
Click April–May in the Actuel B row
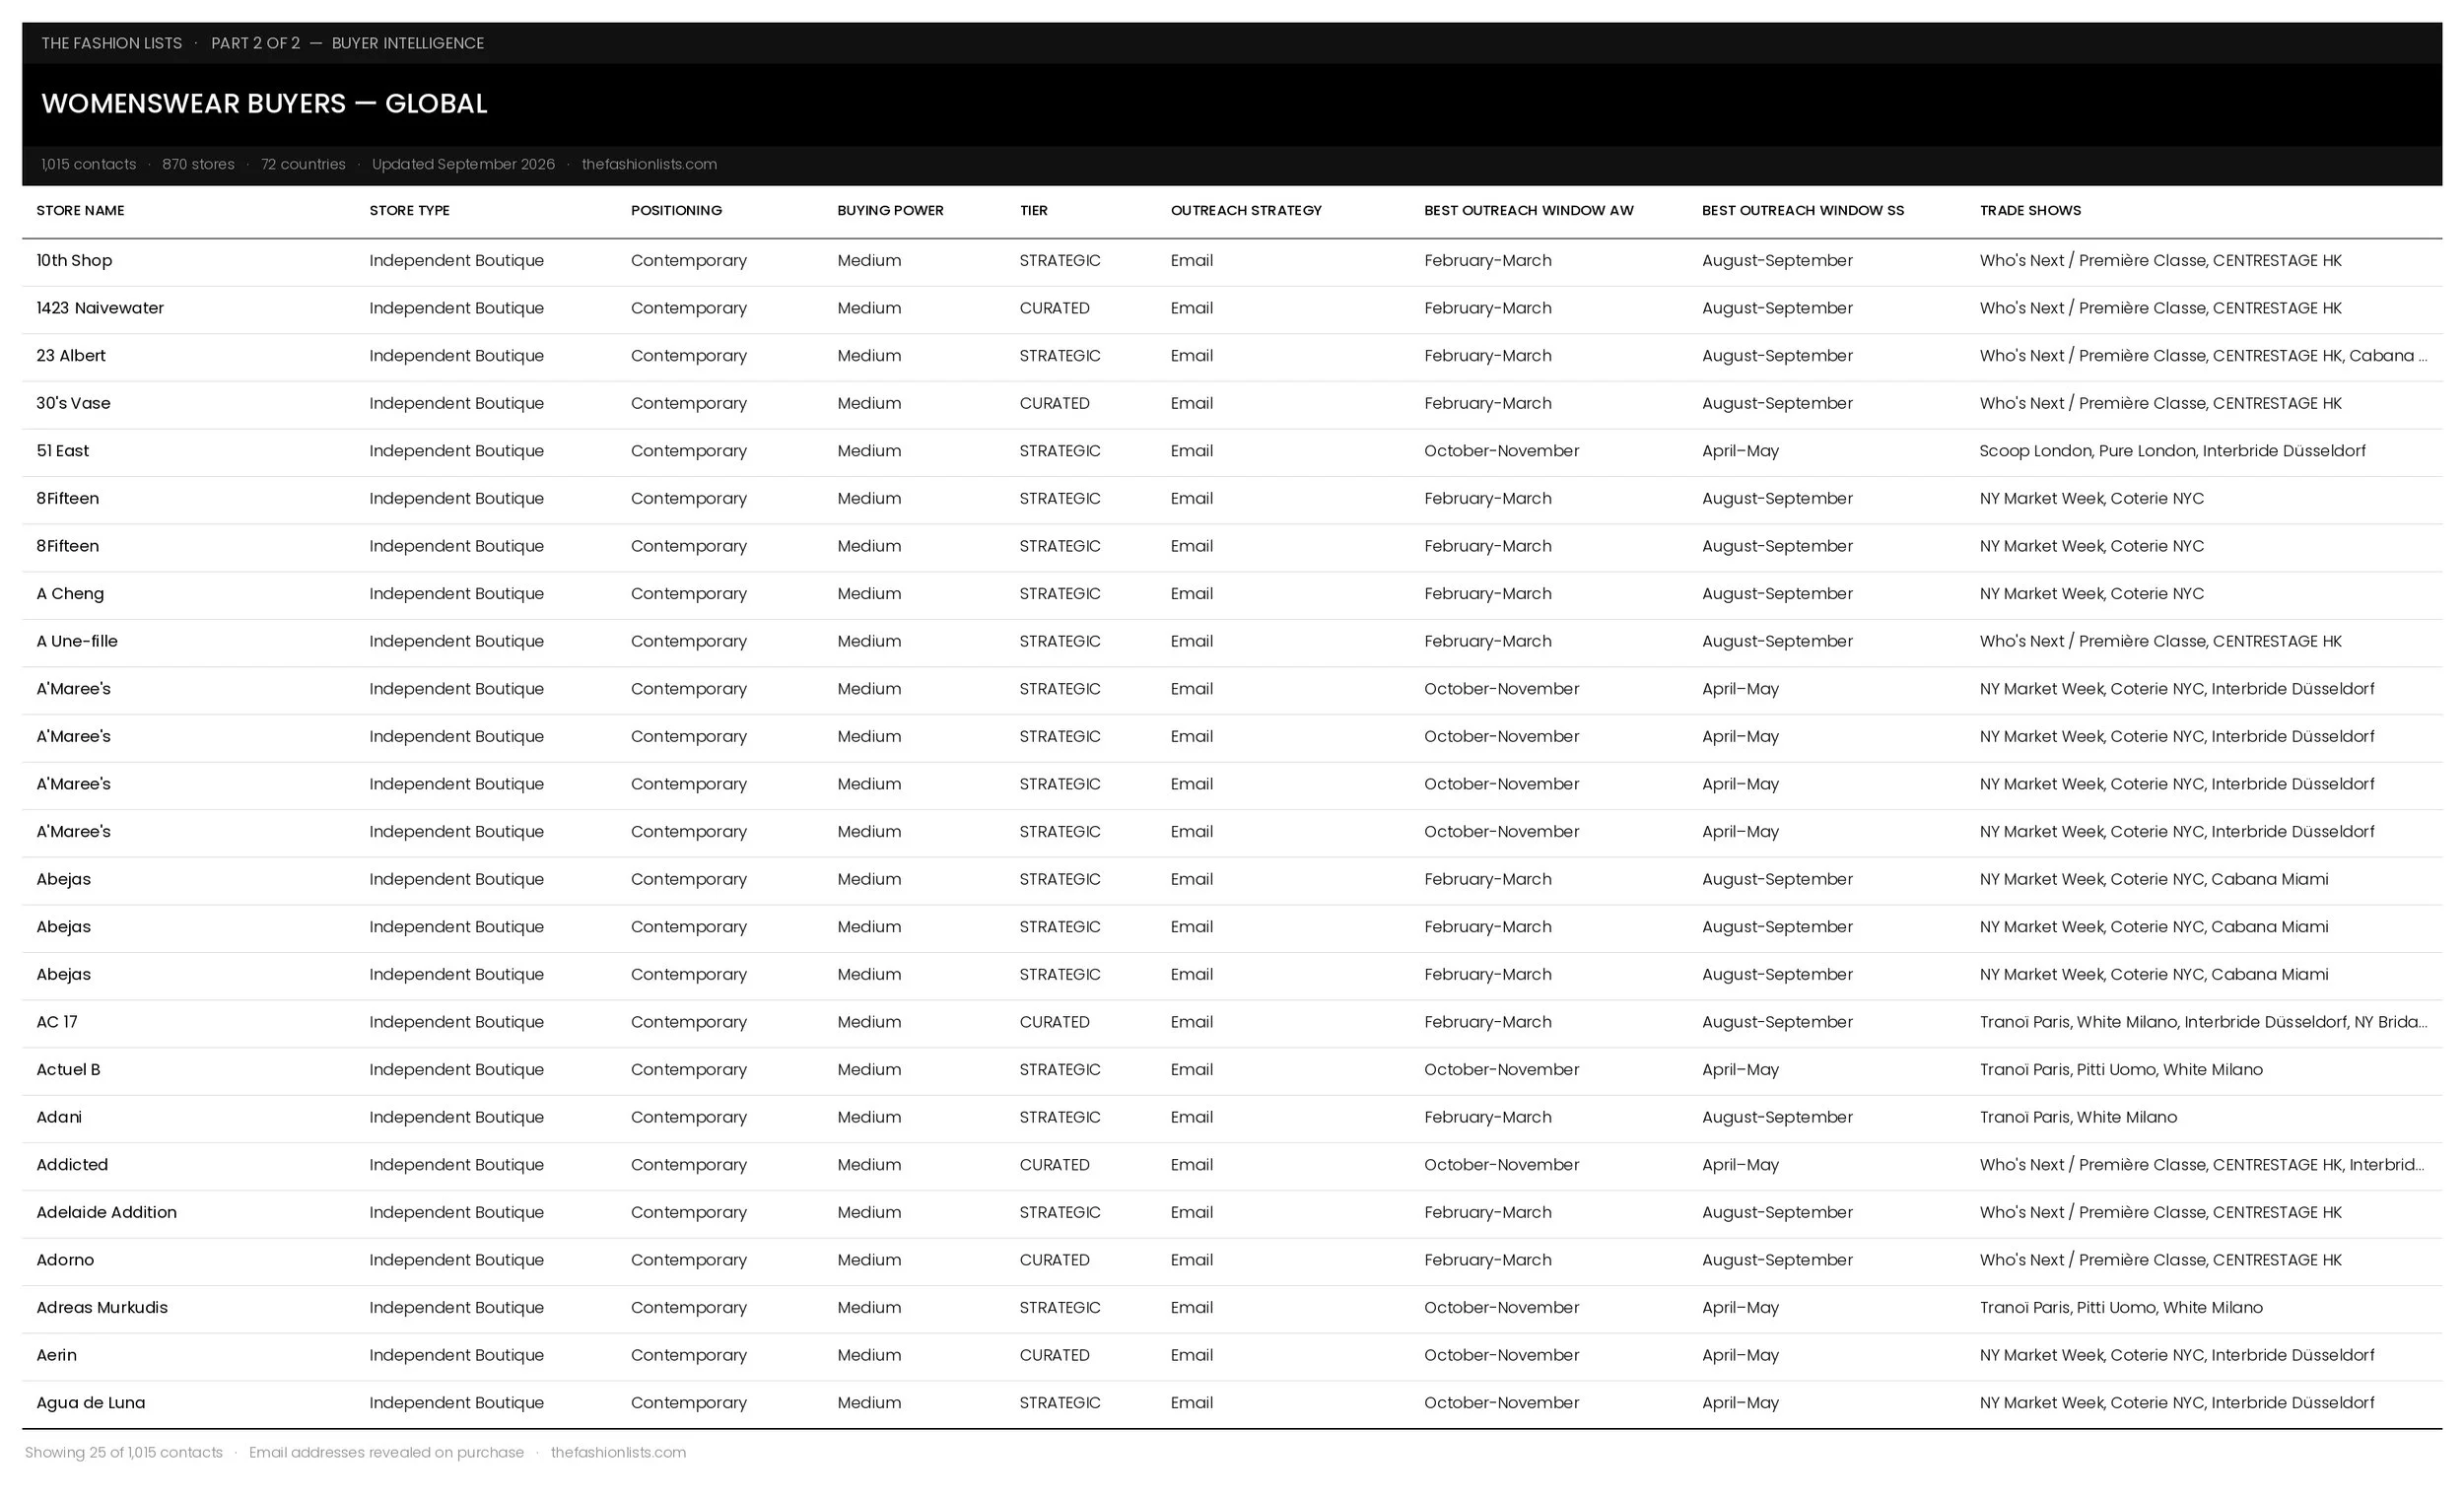(x=1740, y=1069)
